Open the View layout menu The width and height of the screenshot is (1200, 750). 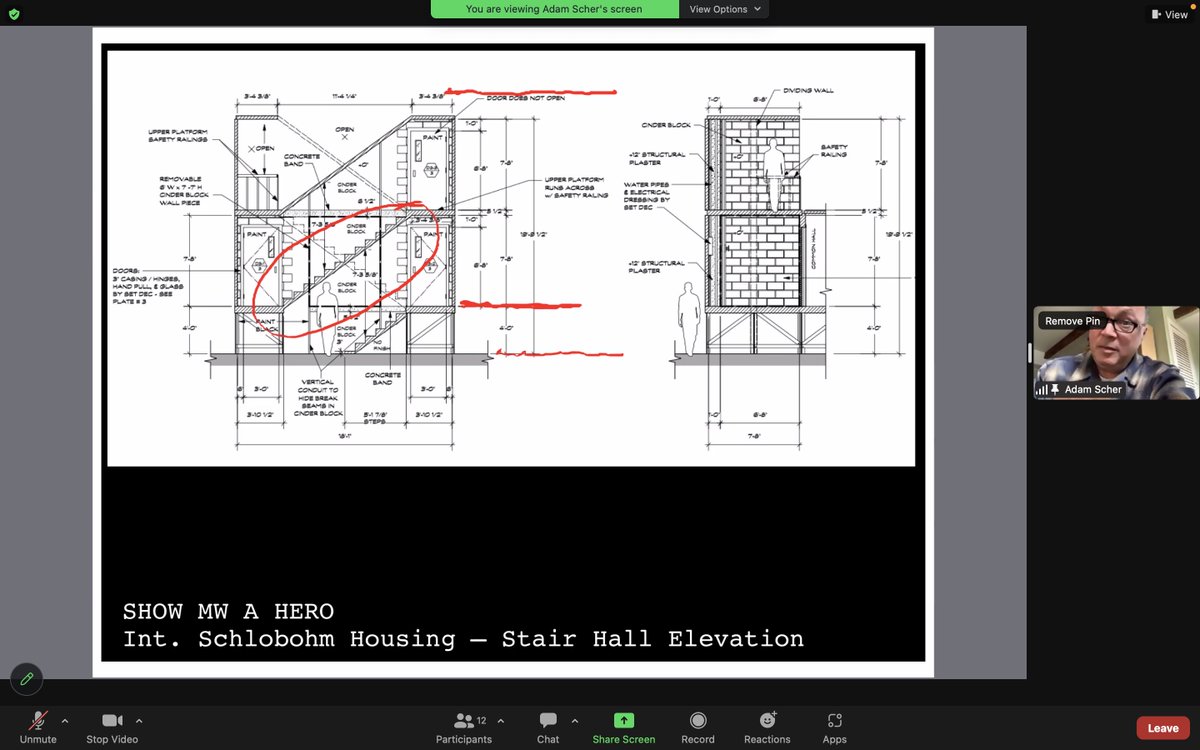coord(1168,14)
